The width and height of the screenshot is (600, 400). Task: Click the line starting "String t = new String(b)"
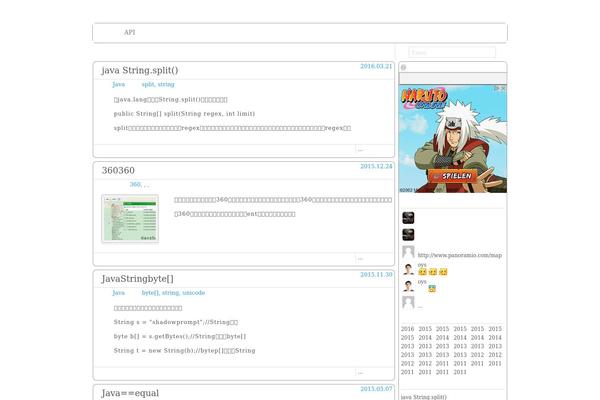click(x=184, y=351)
